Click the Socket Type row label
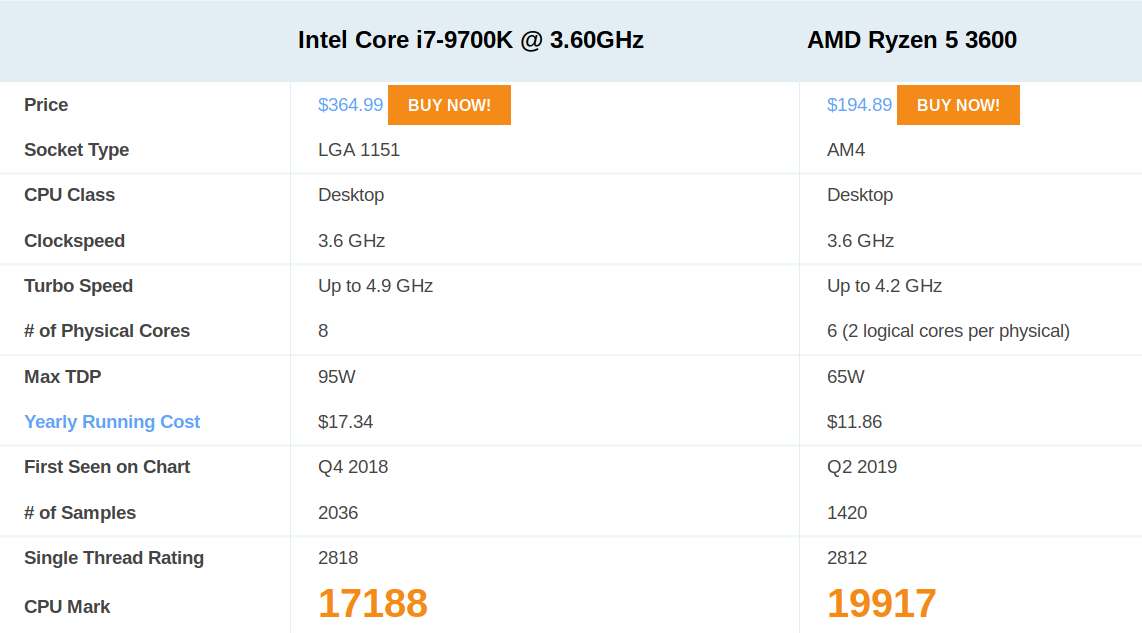This screenshot has width=1142, height=633. 76,150
